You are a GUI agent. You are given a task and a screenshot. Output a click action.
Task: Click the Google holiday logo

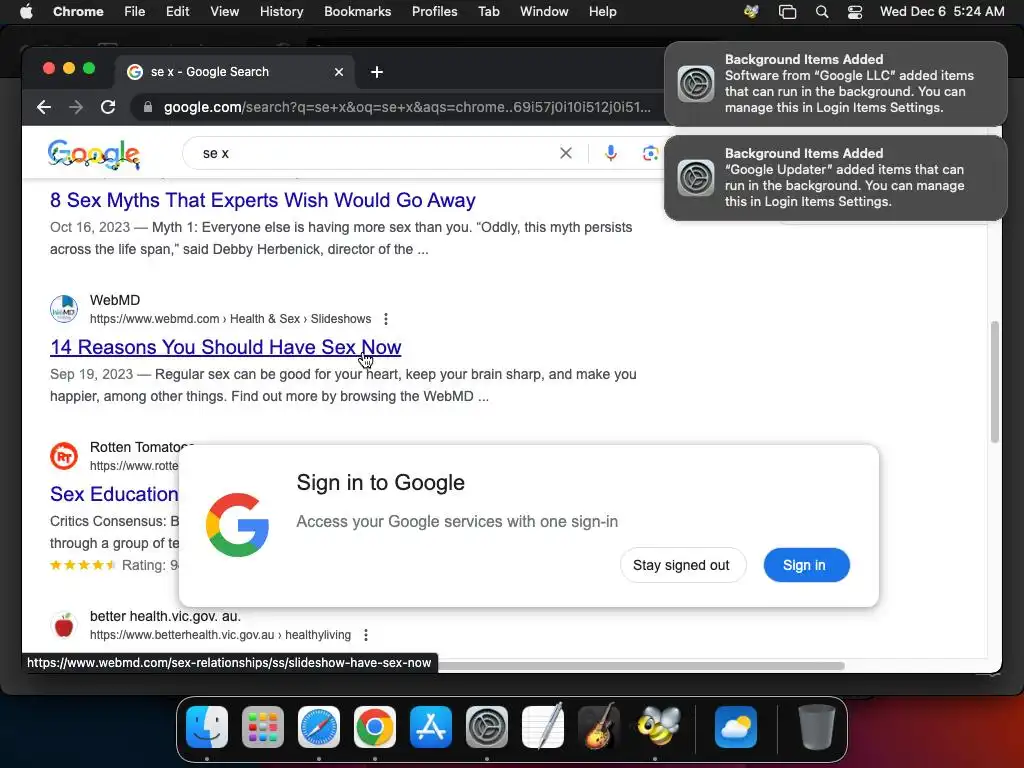[93, 154]
